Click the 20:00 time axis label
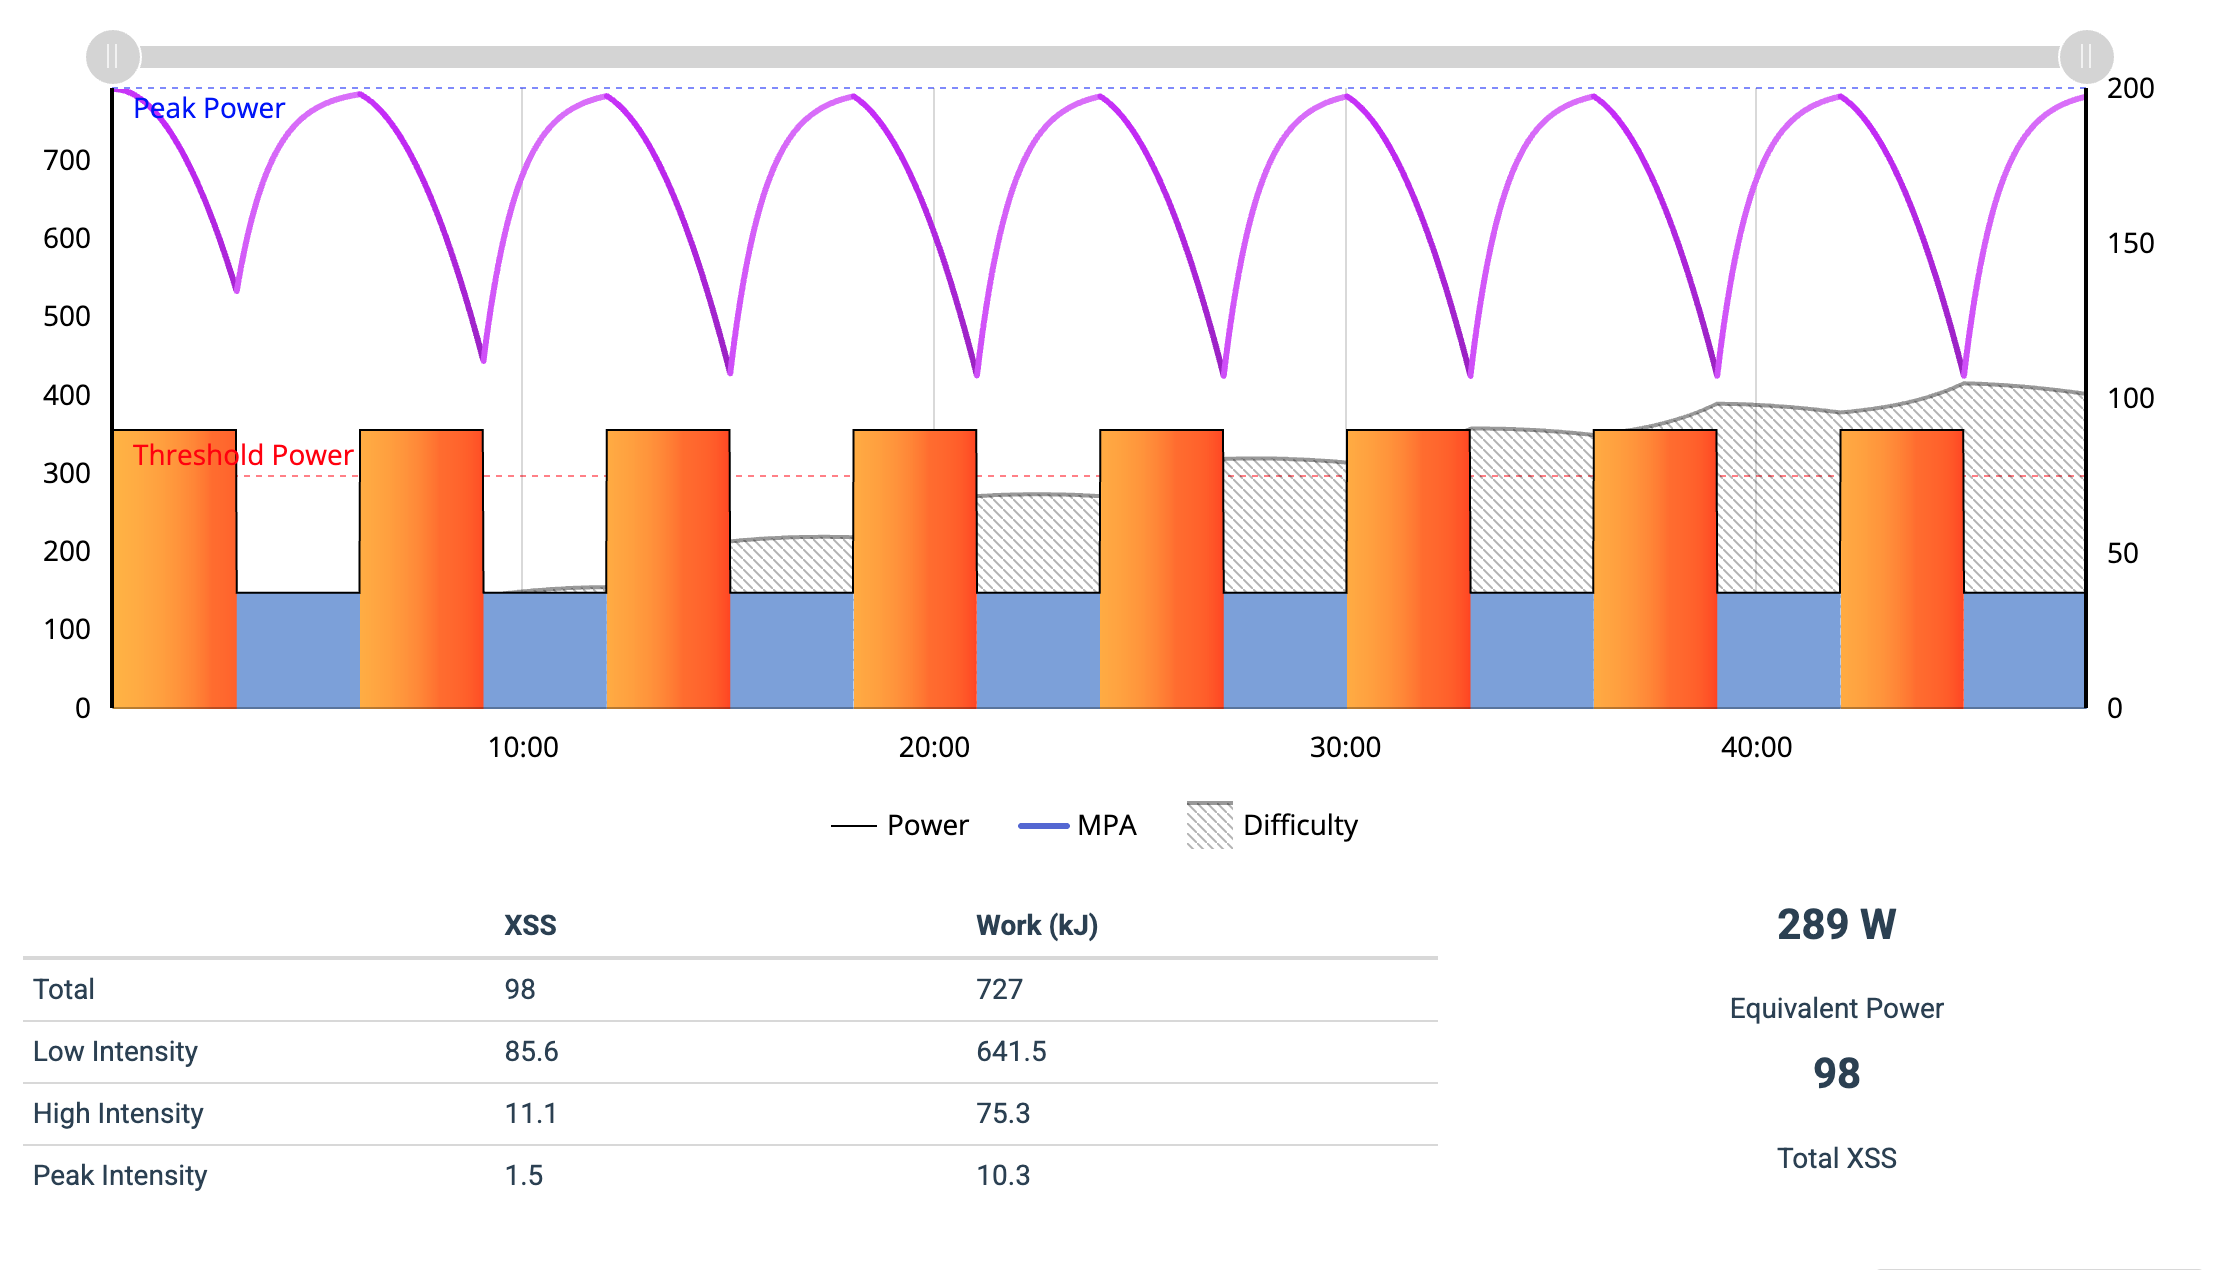 934,747
